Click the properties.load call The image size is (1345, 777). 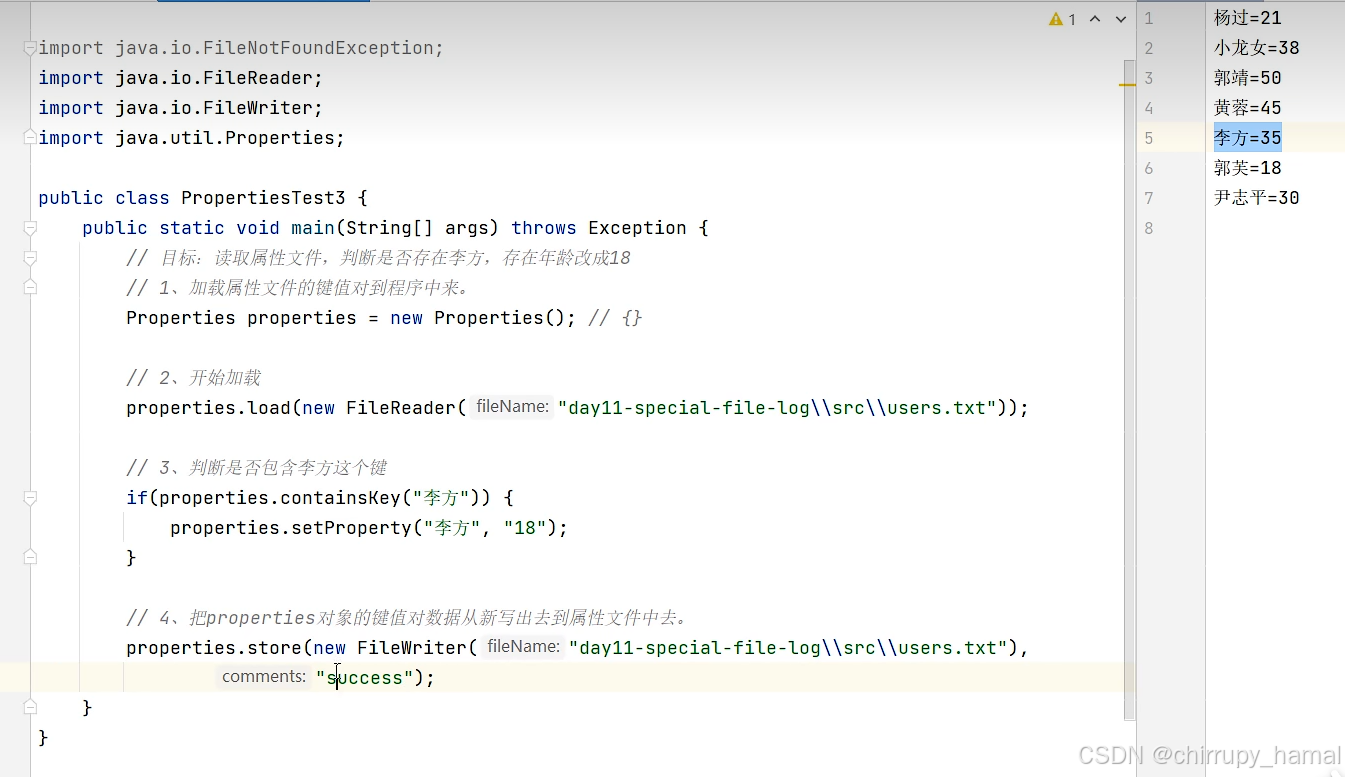tap(208, 408)
